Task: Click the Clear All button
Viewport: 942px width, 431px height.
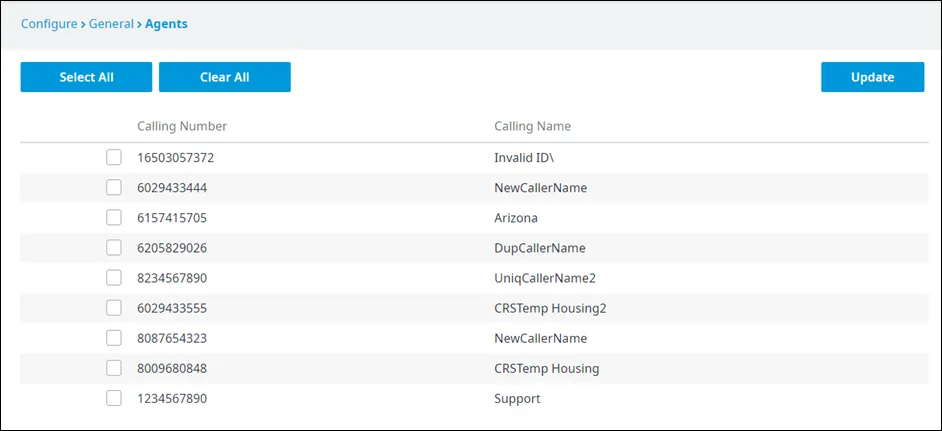Action: [225, 77]
